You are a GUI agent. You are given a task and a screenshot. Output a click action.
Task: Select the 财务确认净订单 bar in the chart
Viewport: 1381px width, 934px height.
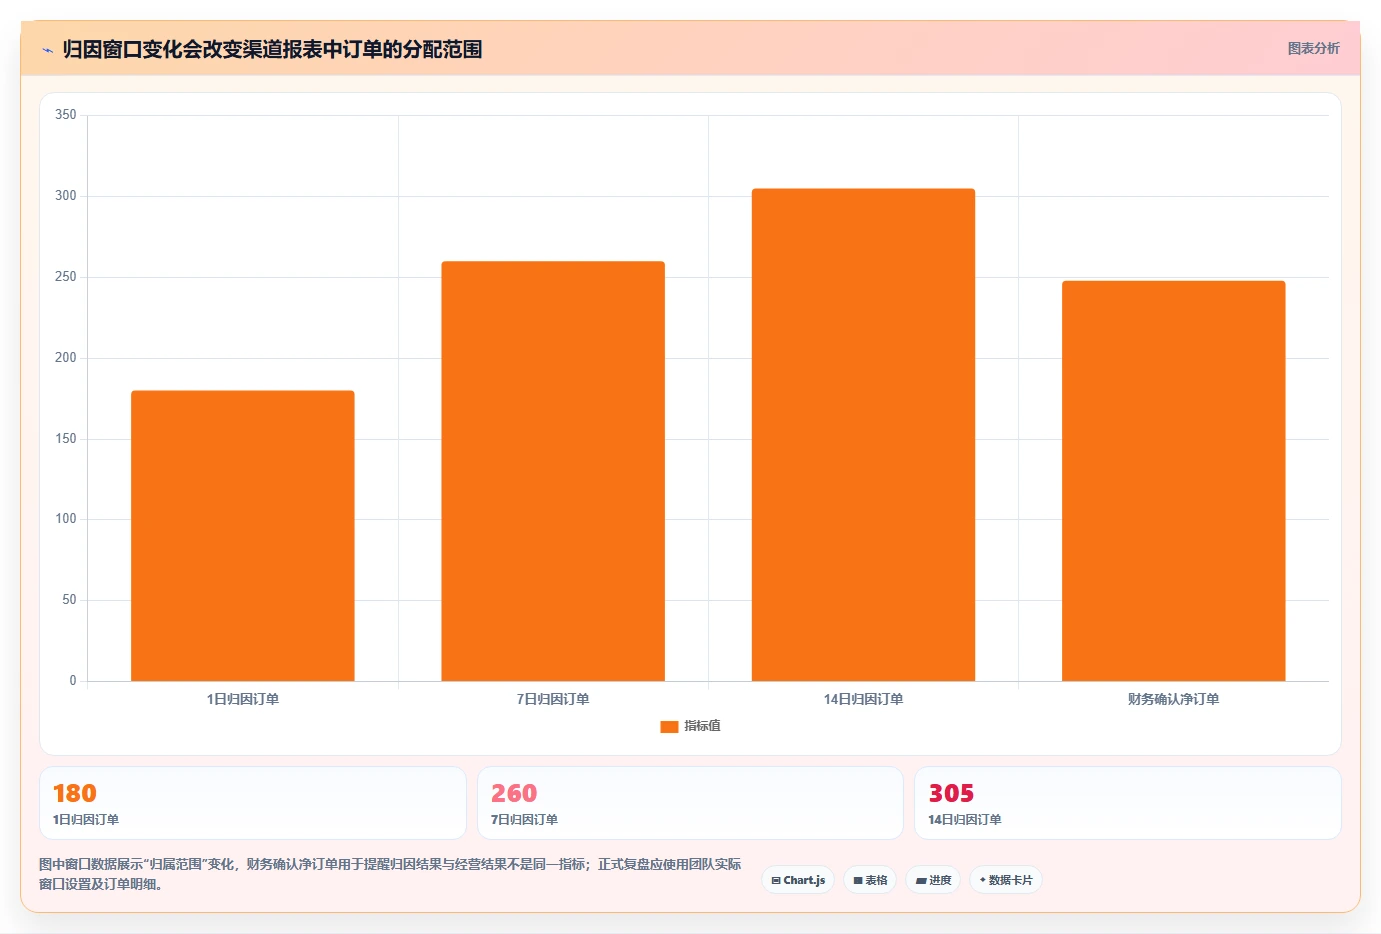point(1173,481)
